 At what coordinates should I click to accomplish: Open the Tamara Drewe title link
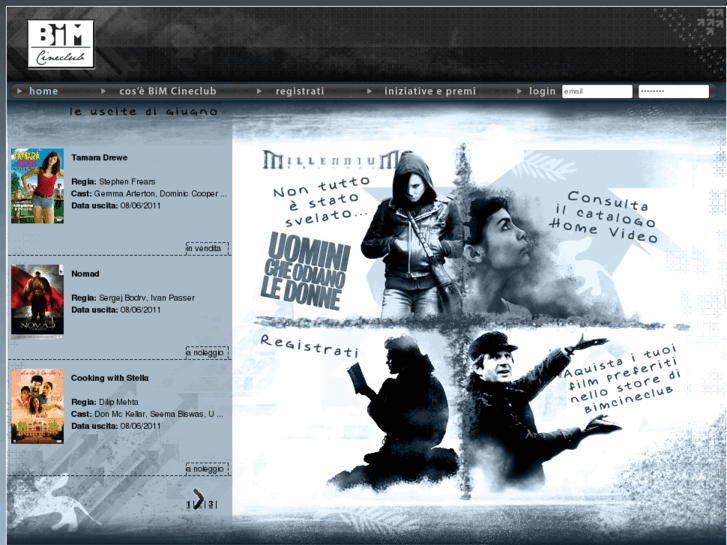coord(99,158)
